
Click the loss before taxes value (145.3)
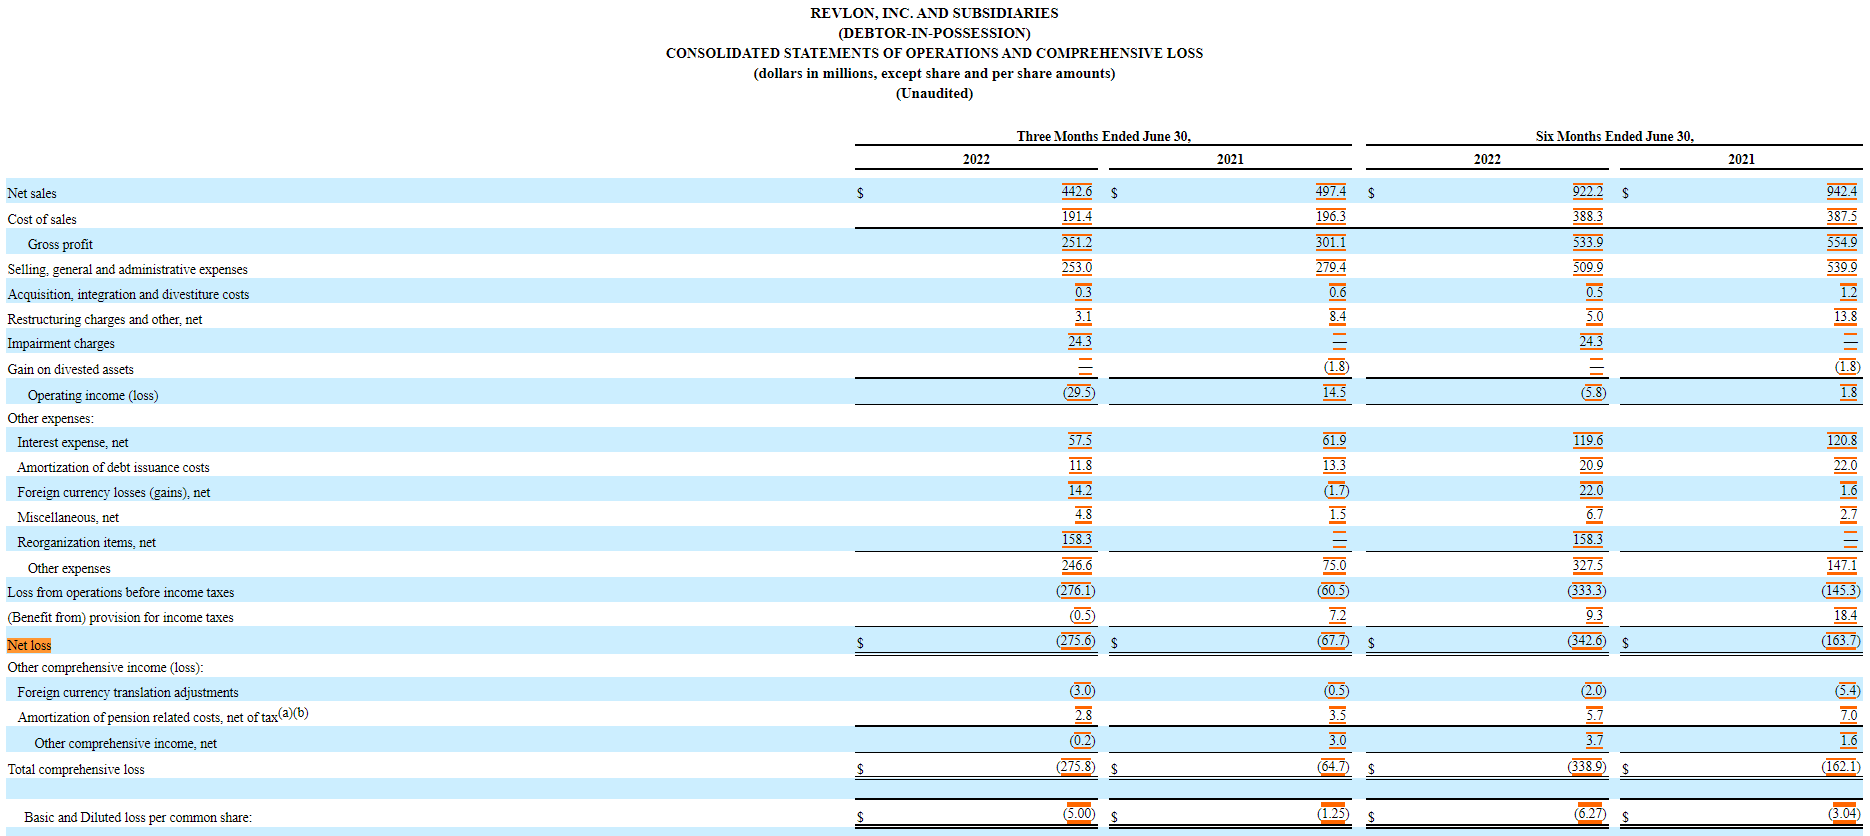[x=1841, y=590]
